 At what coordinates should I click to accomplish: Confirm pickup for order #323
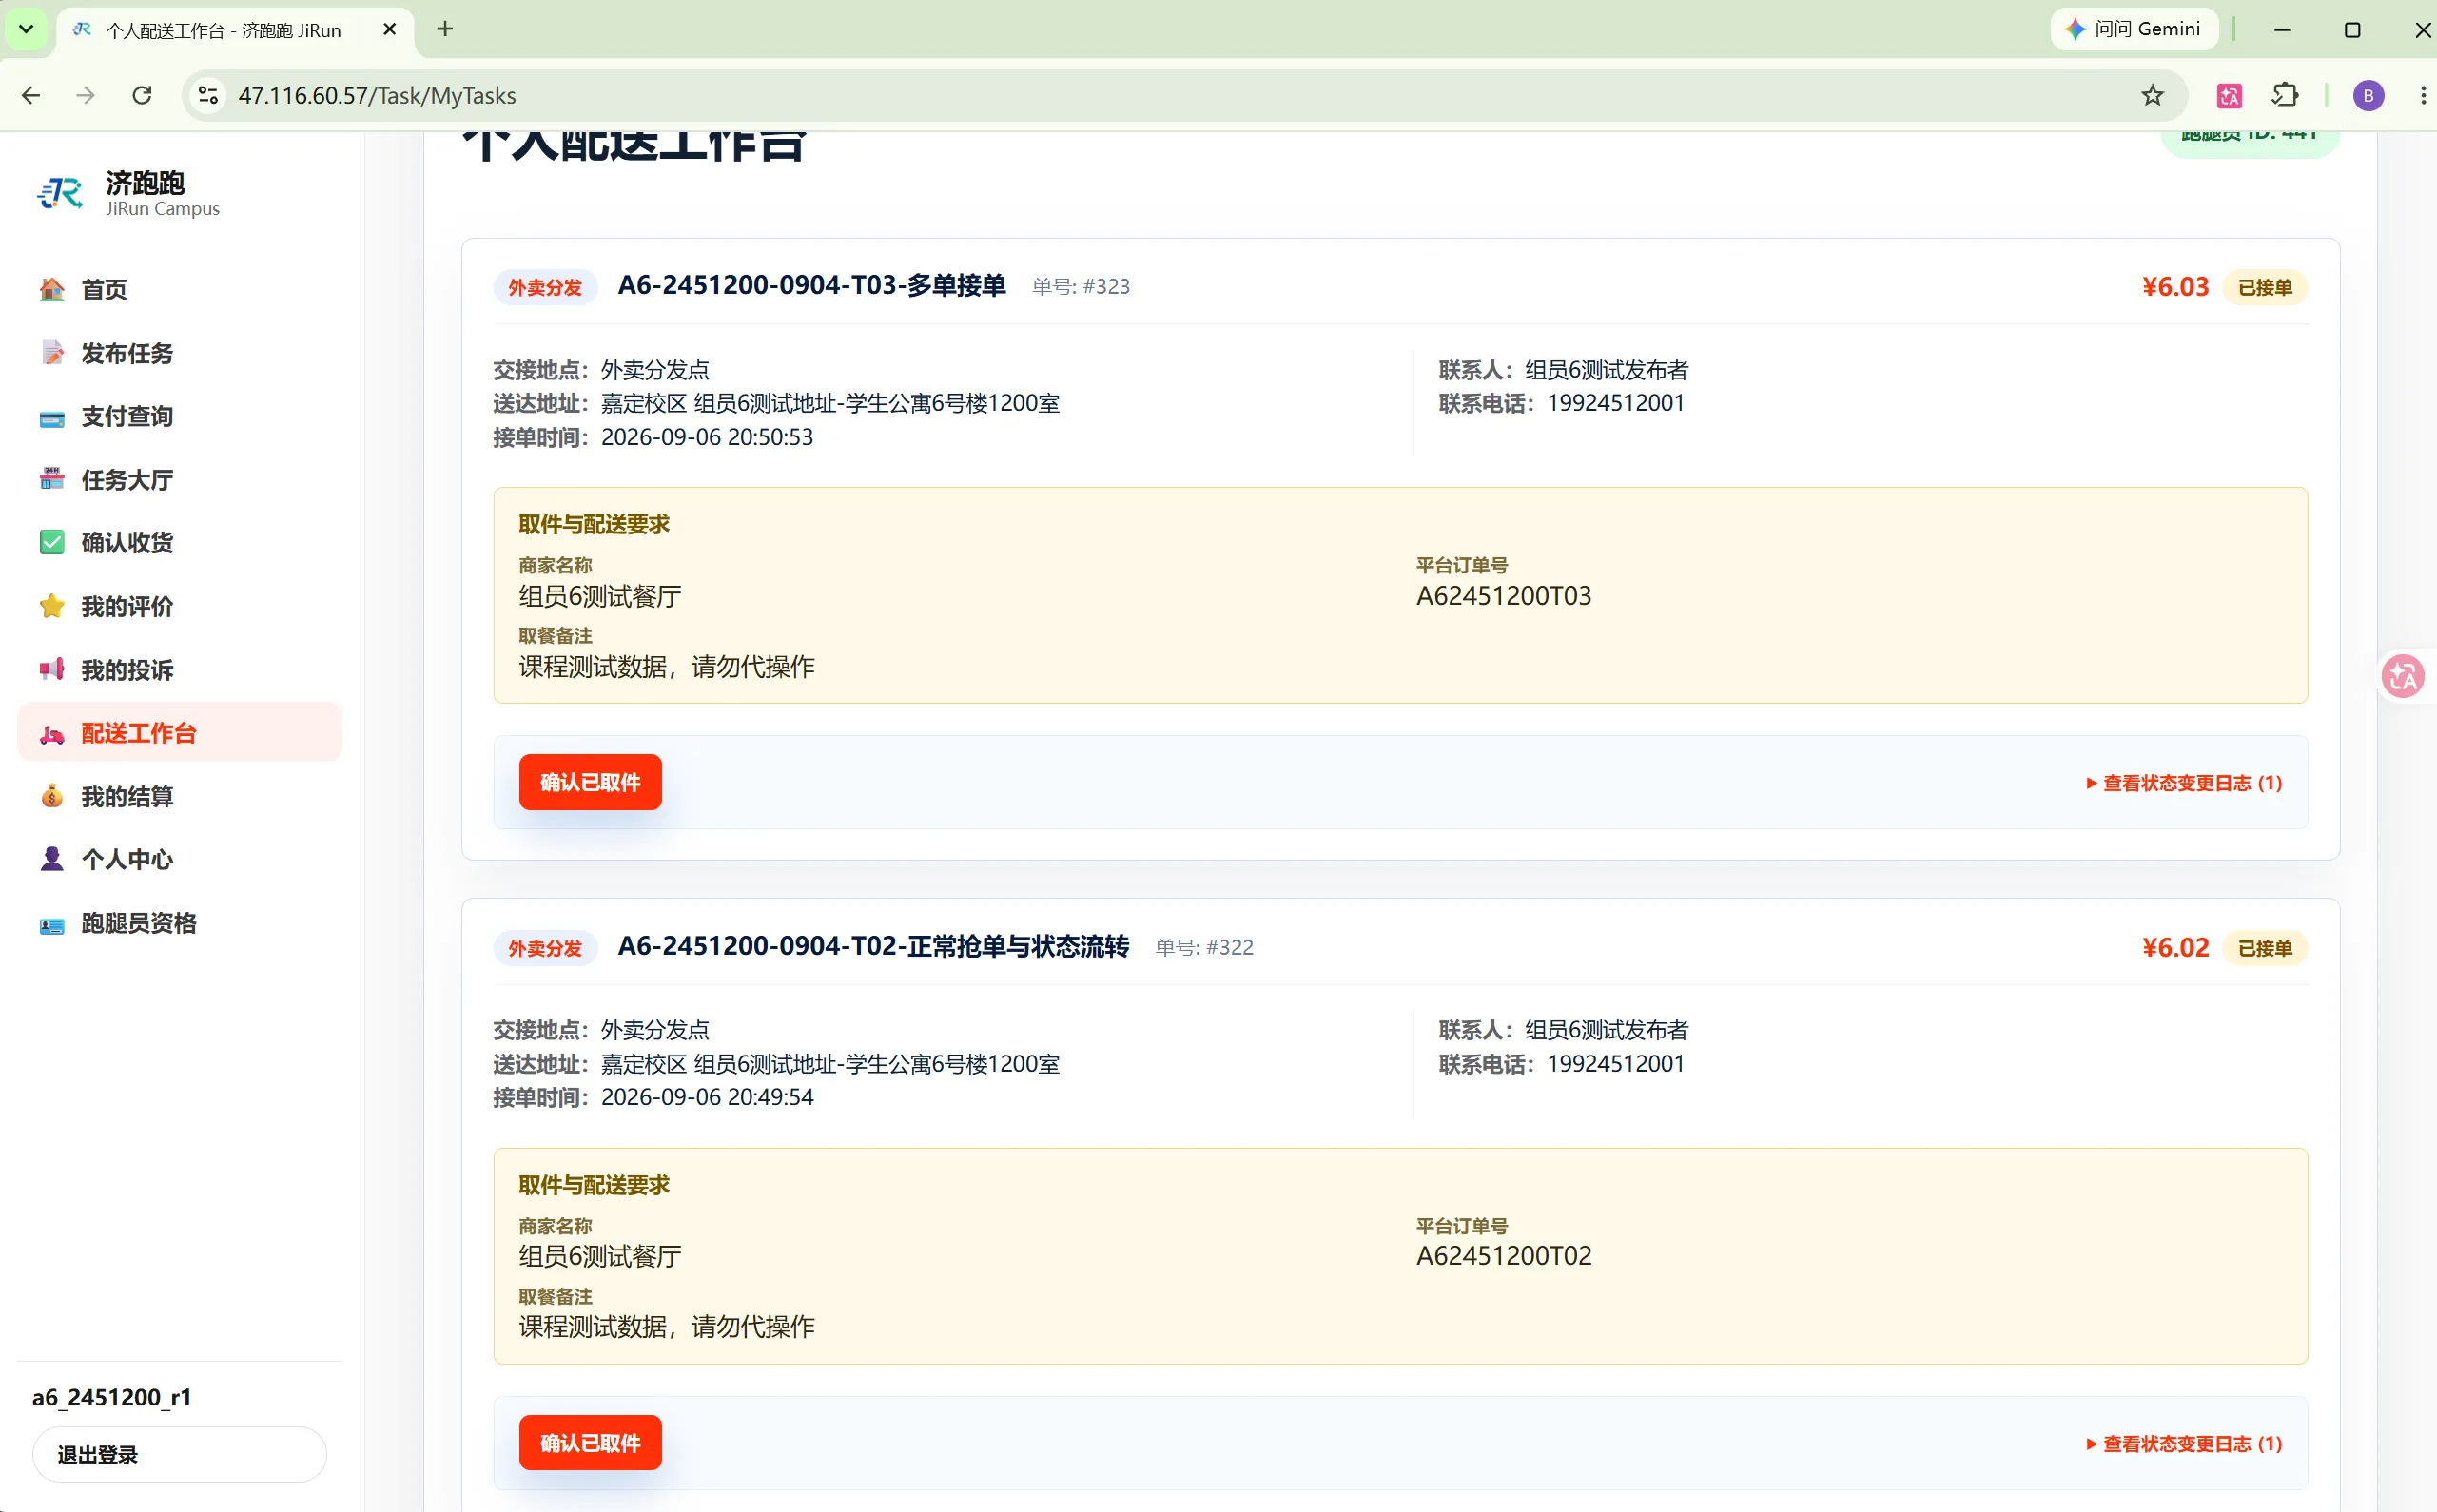tap(590, 782)
